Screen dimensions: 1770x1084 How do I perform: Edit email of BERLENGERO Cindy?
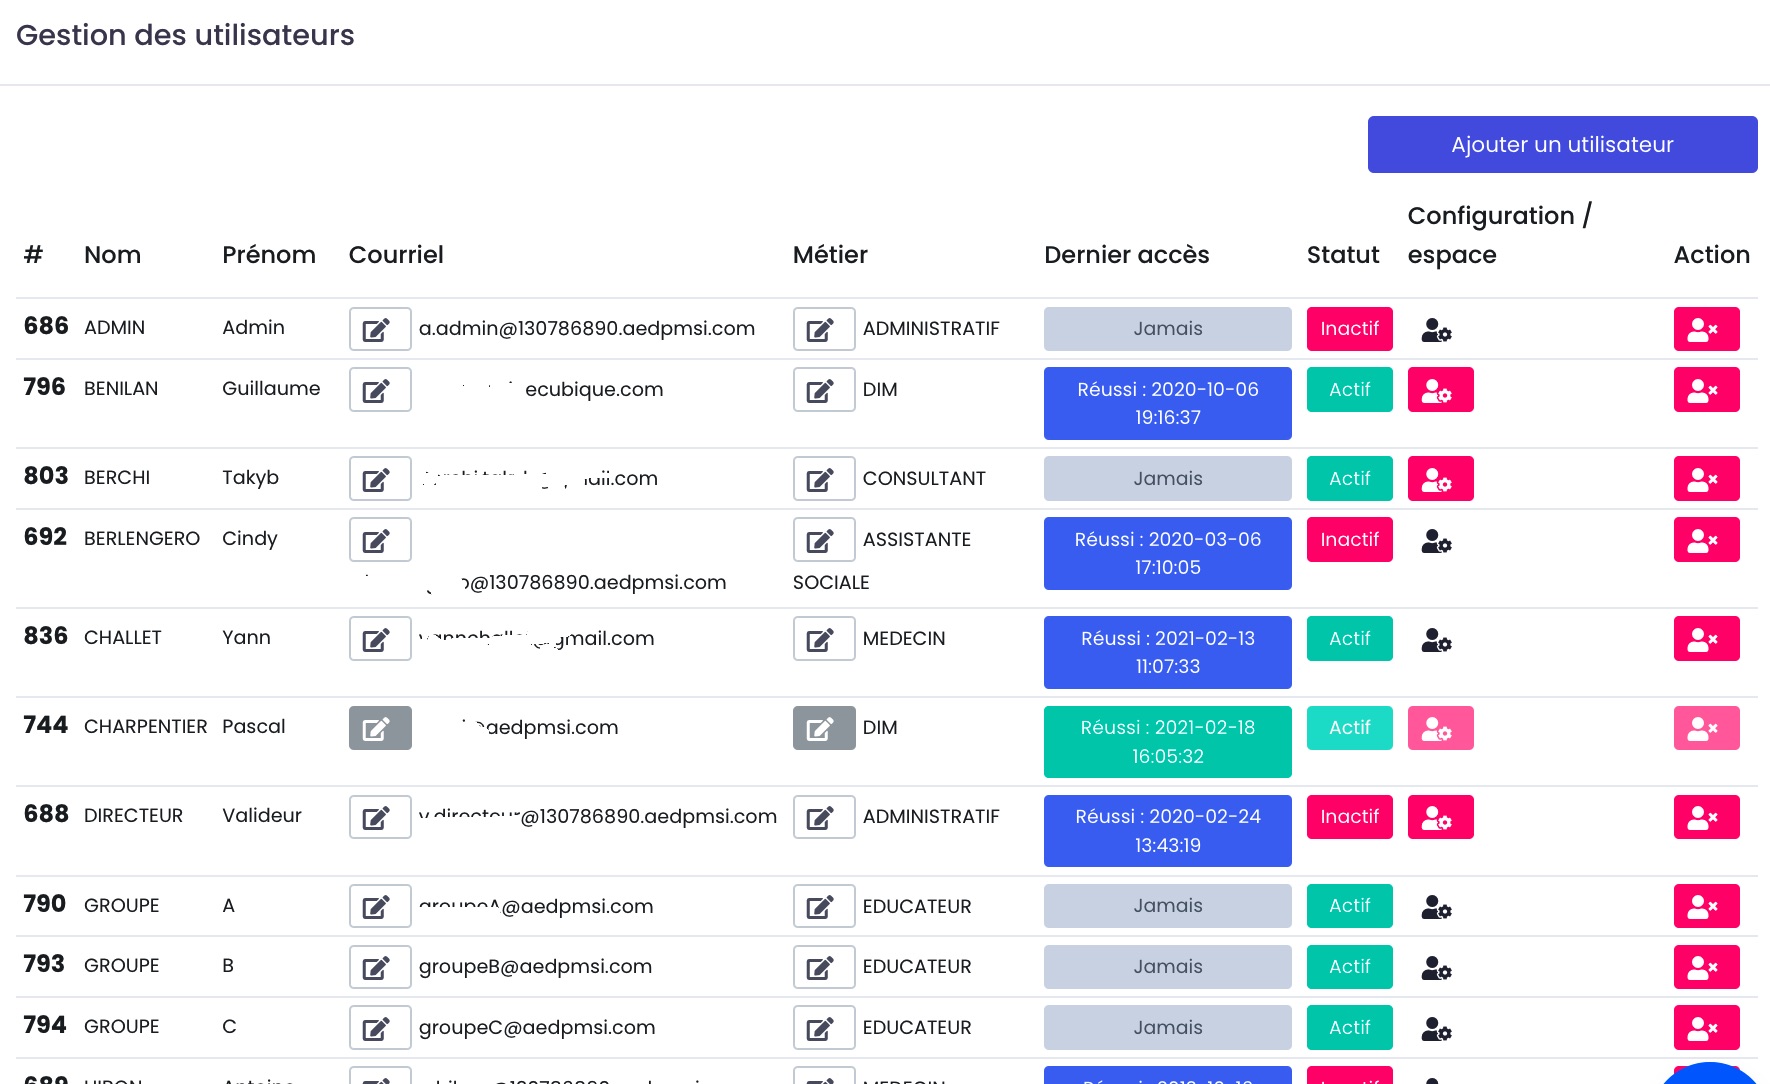coord(380,540)
